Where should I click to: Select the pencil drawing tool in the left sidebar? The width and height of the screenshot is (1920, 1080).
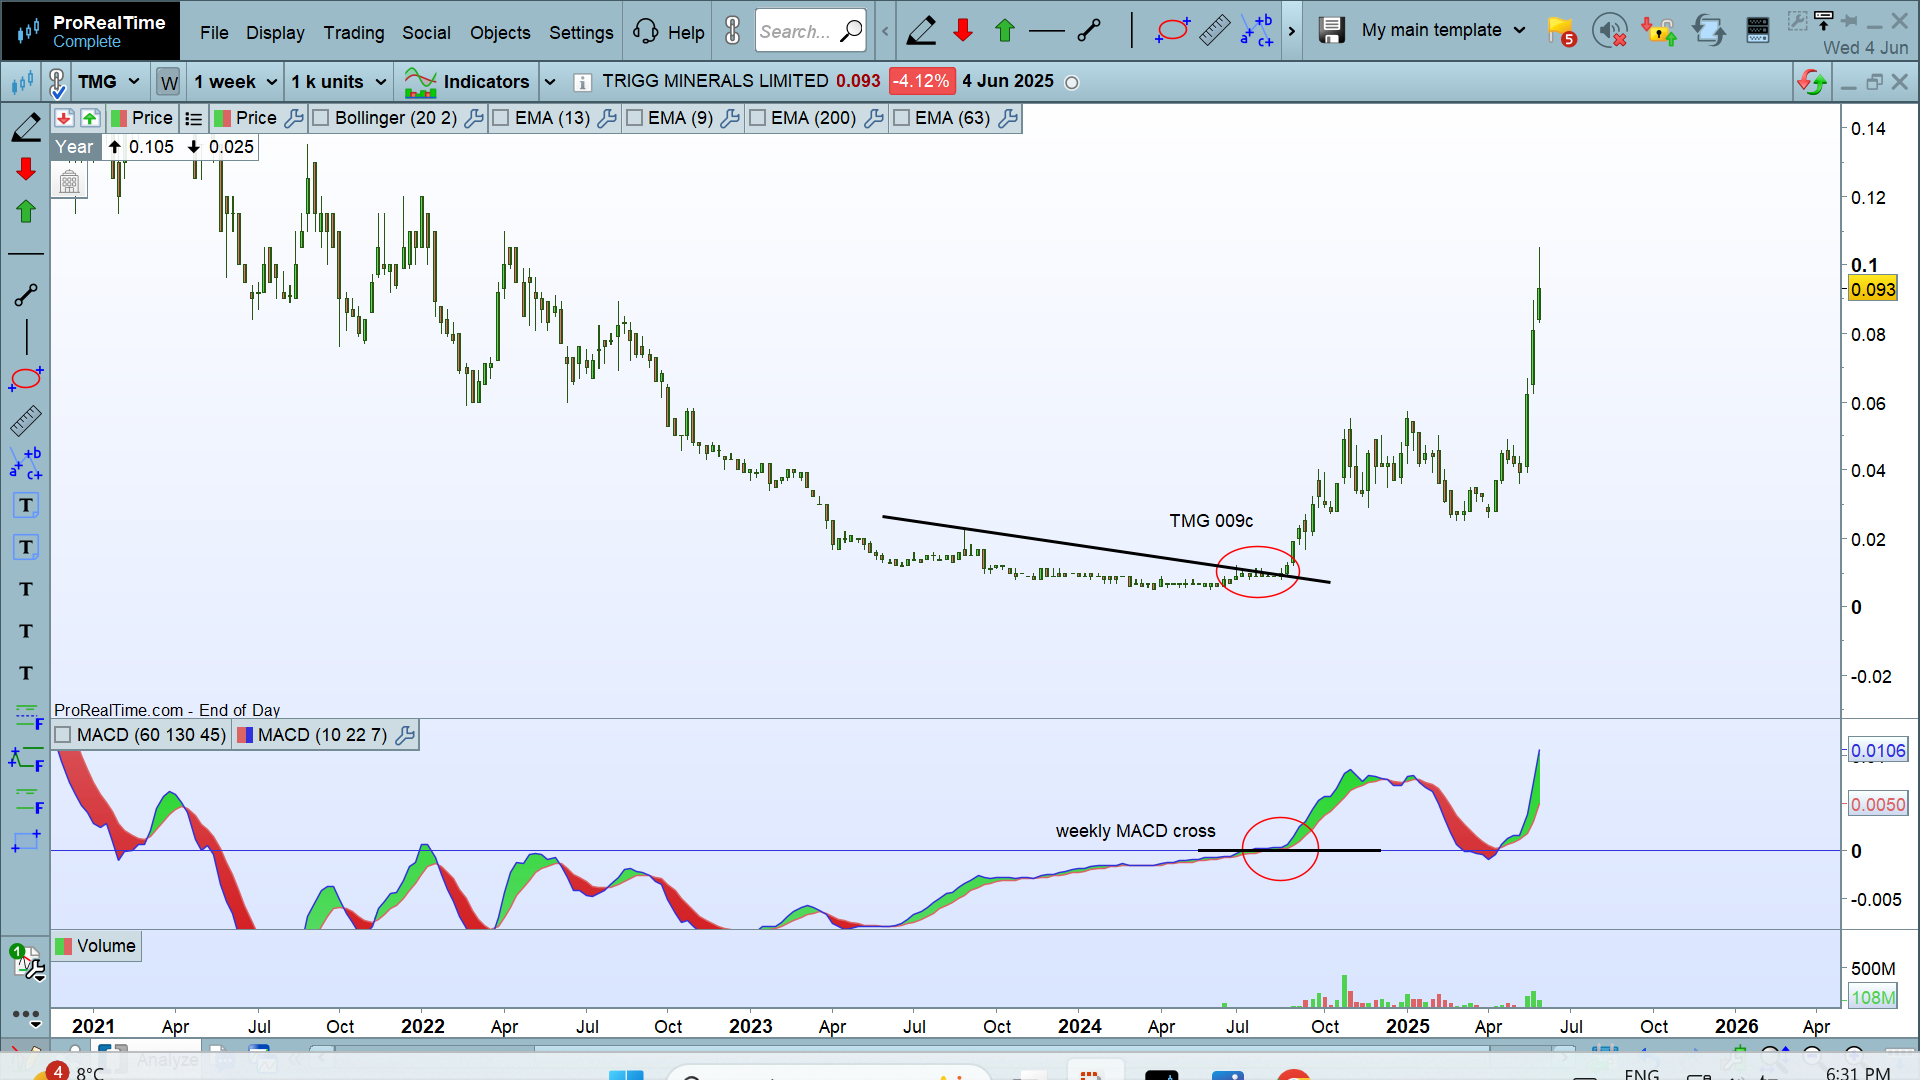tap(26, 127)
